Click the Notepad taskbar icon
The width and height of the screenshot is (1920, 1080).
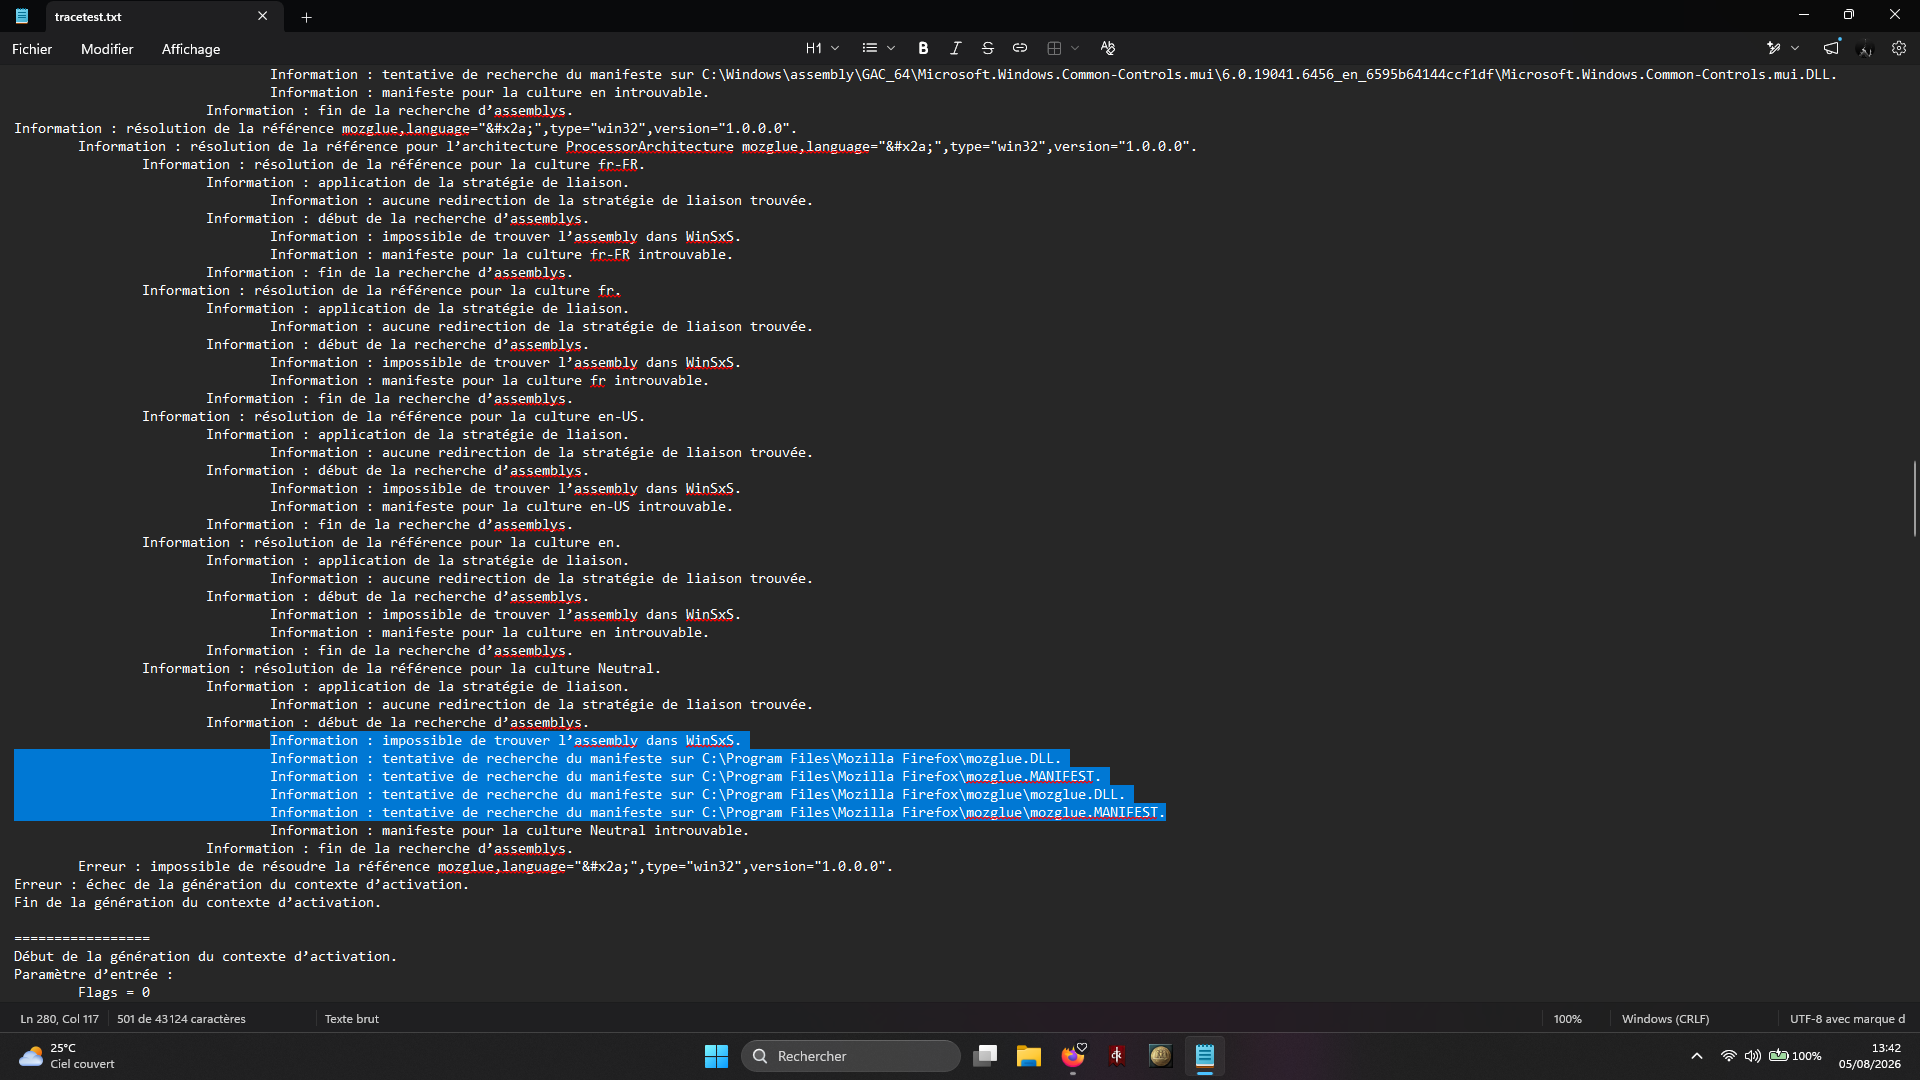click(x=1204, y=1056)
